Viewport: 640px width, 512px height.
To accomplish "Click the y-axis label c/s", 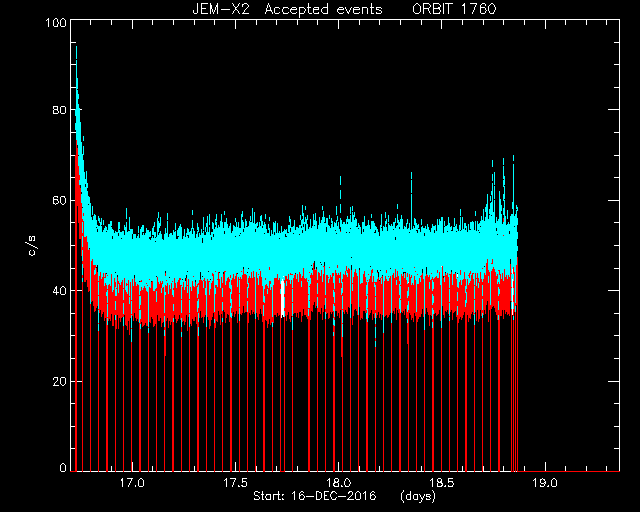I will [32, 245].
